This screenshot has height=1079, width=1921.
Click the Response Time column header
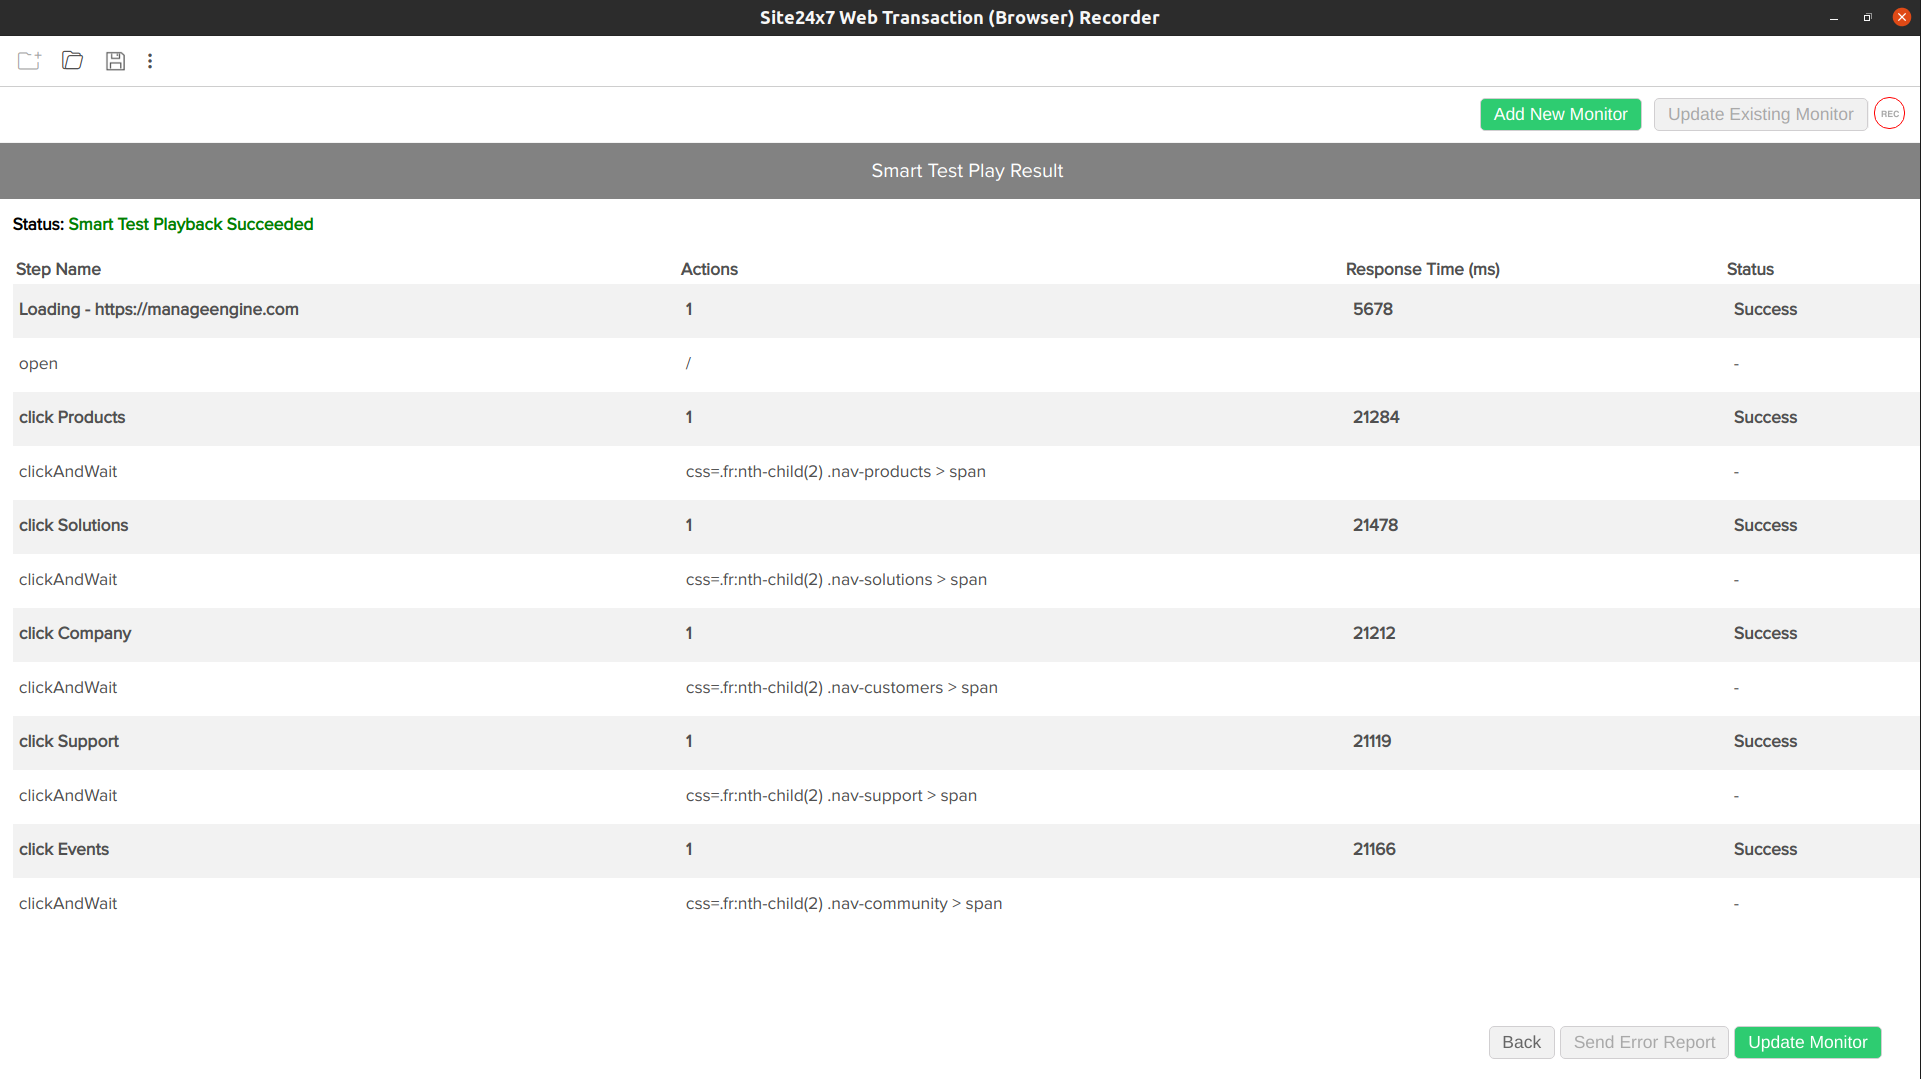pos(1422,269)
